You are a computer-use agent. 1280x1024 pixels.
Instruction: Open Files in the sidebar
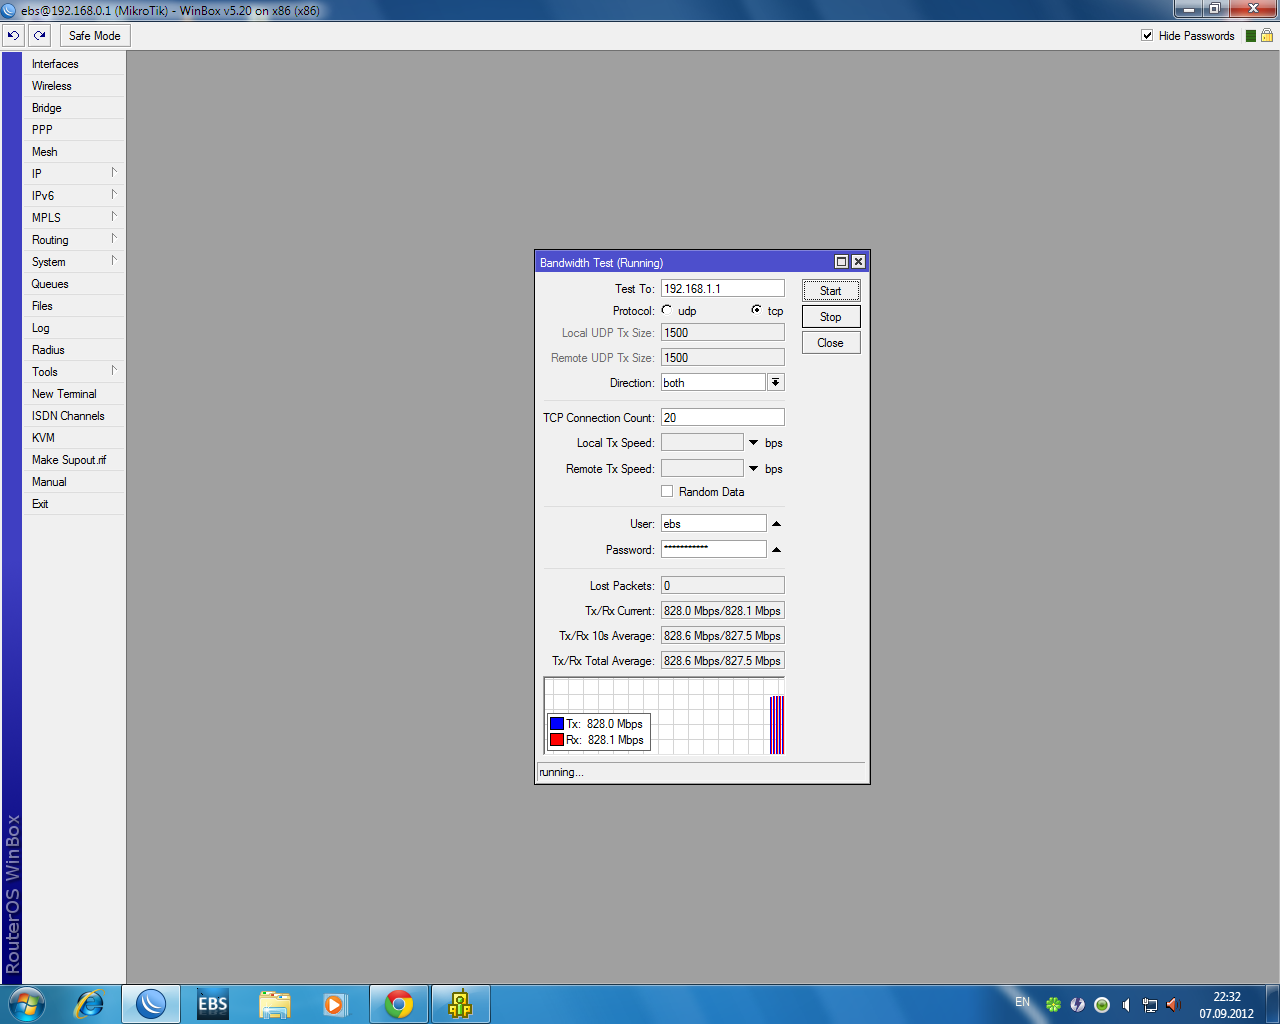pyautogui.click(x=74, y=306)
